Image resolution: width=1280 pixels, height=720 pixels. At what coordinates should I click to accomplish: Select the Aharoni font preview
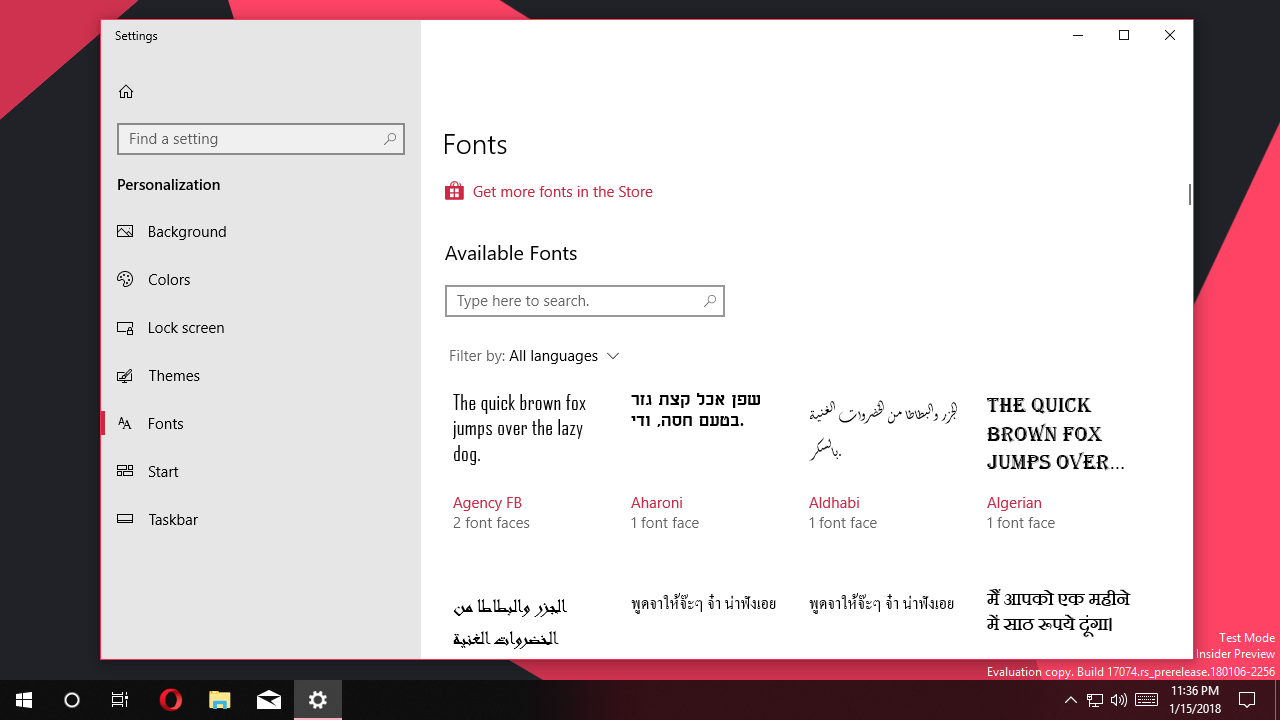[x=657, y=502]
